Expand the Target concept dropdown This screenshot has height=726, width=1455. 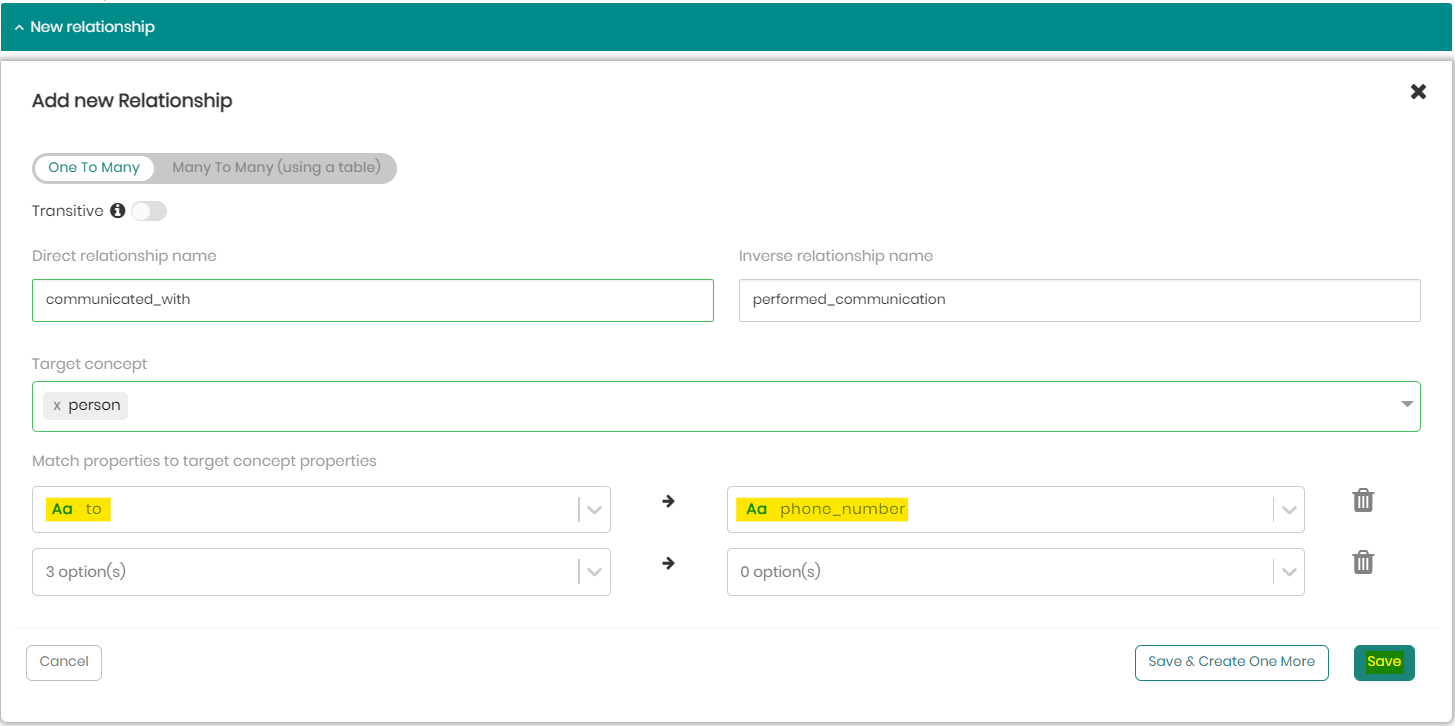pos(1406,405)
